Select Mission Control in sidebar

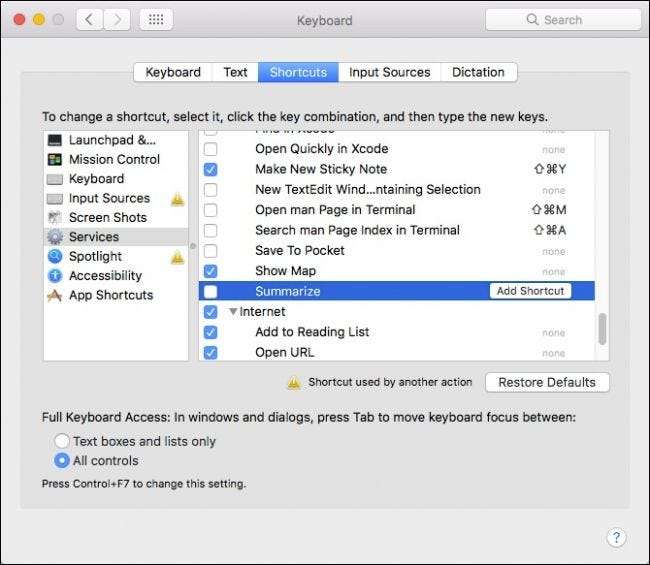114,160
